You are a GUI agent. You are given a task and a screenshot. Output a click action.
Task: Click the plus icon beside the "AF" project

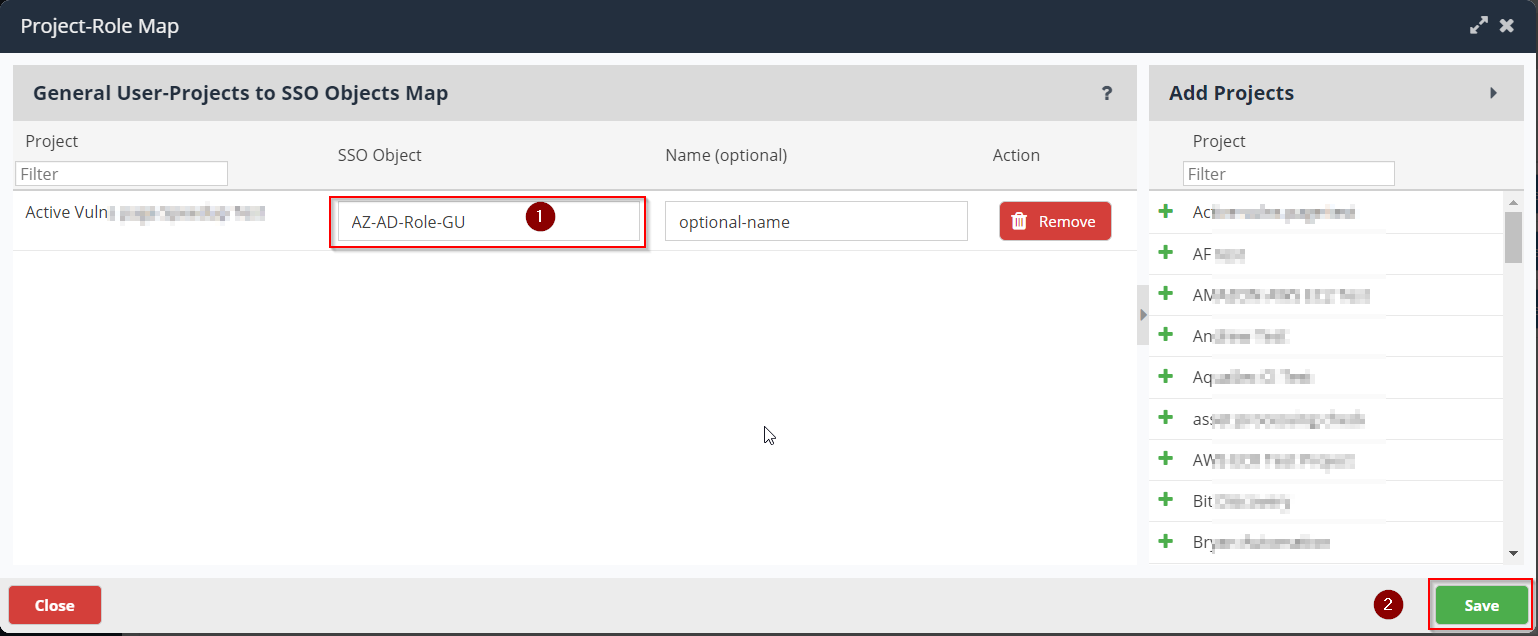pos(1165,253)
